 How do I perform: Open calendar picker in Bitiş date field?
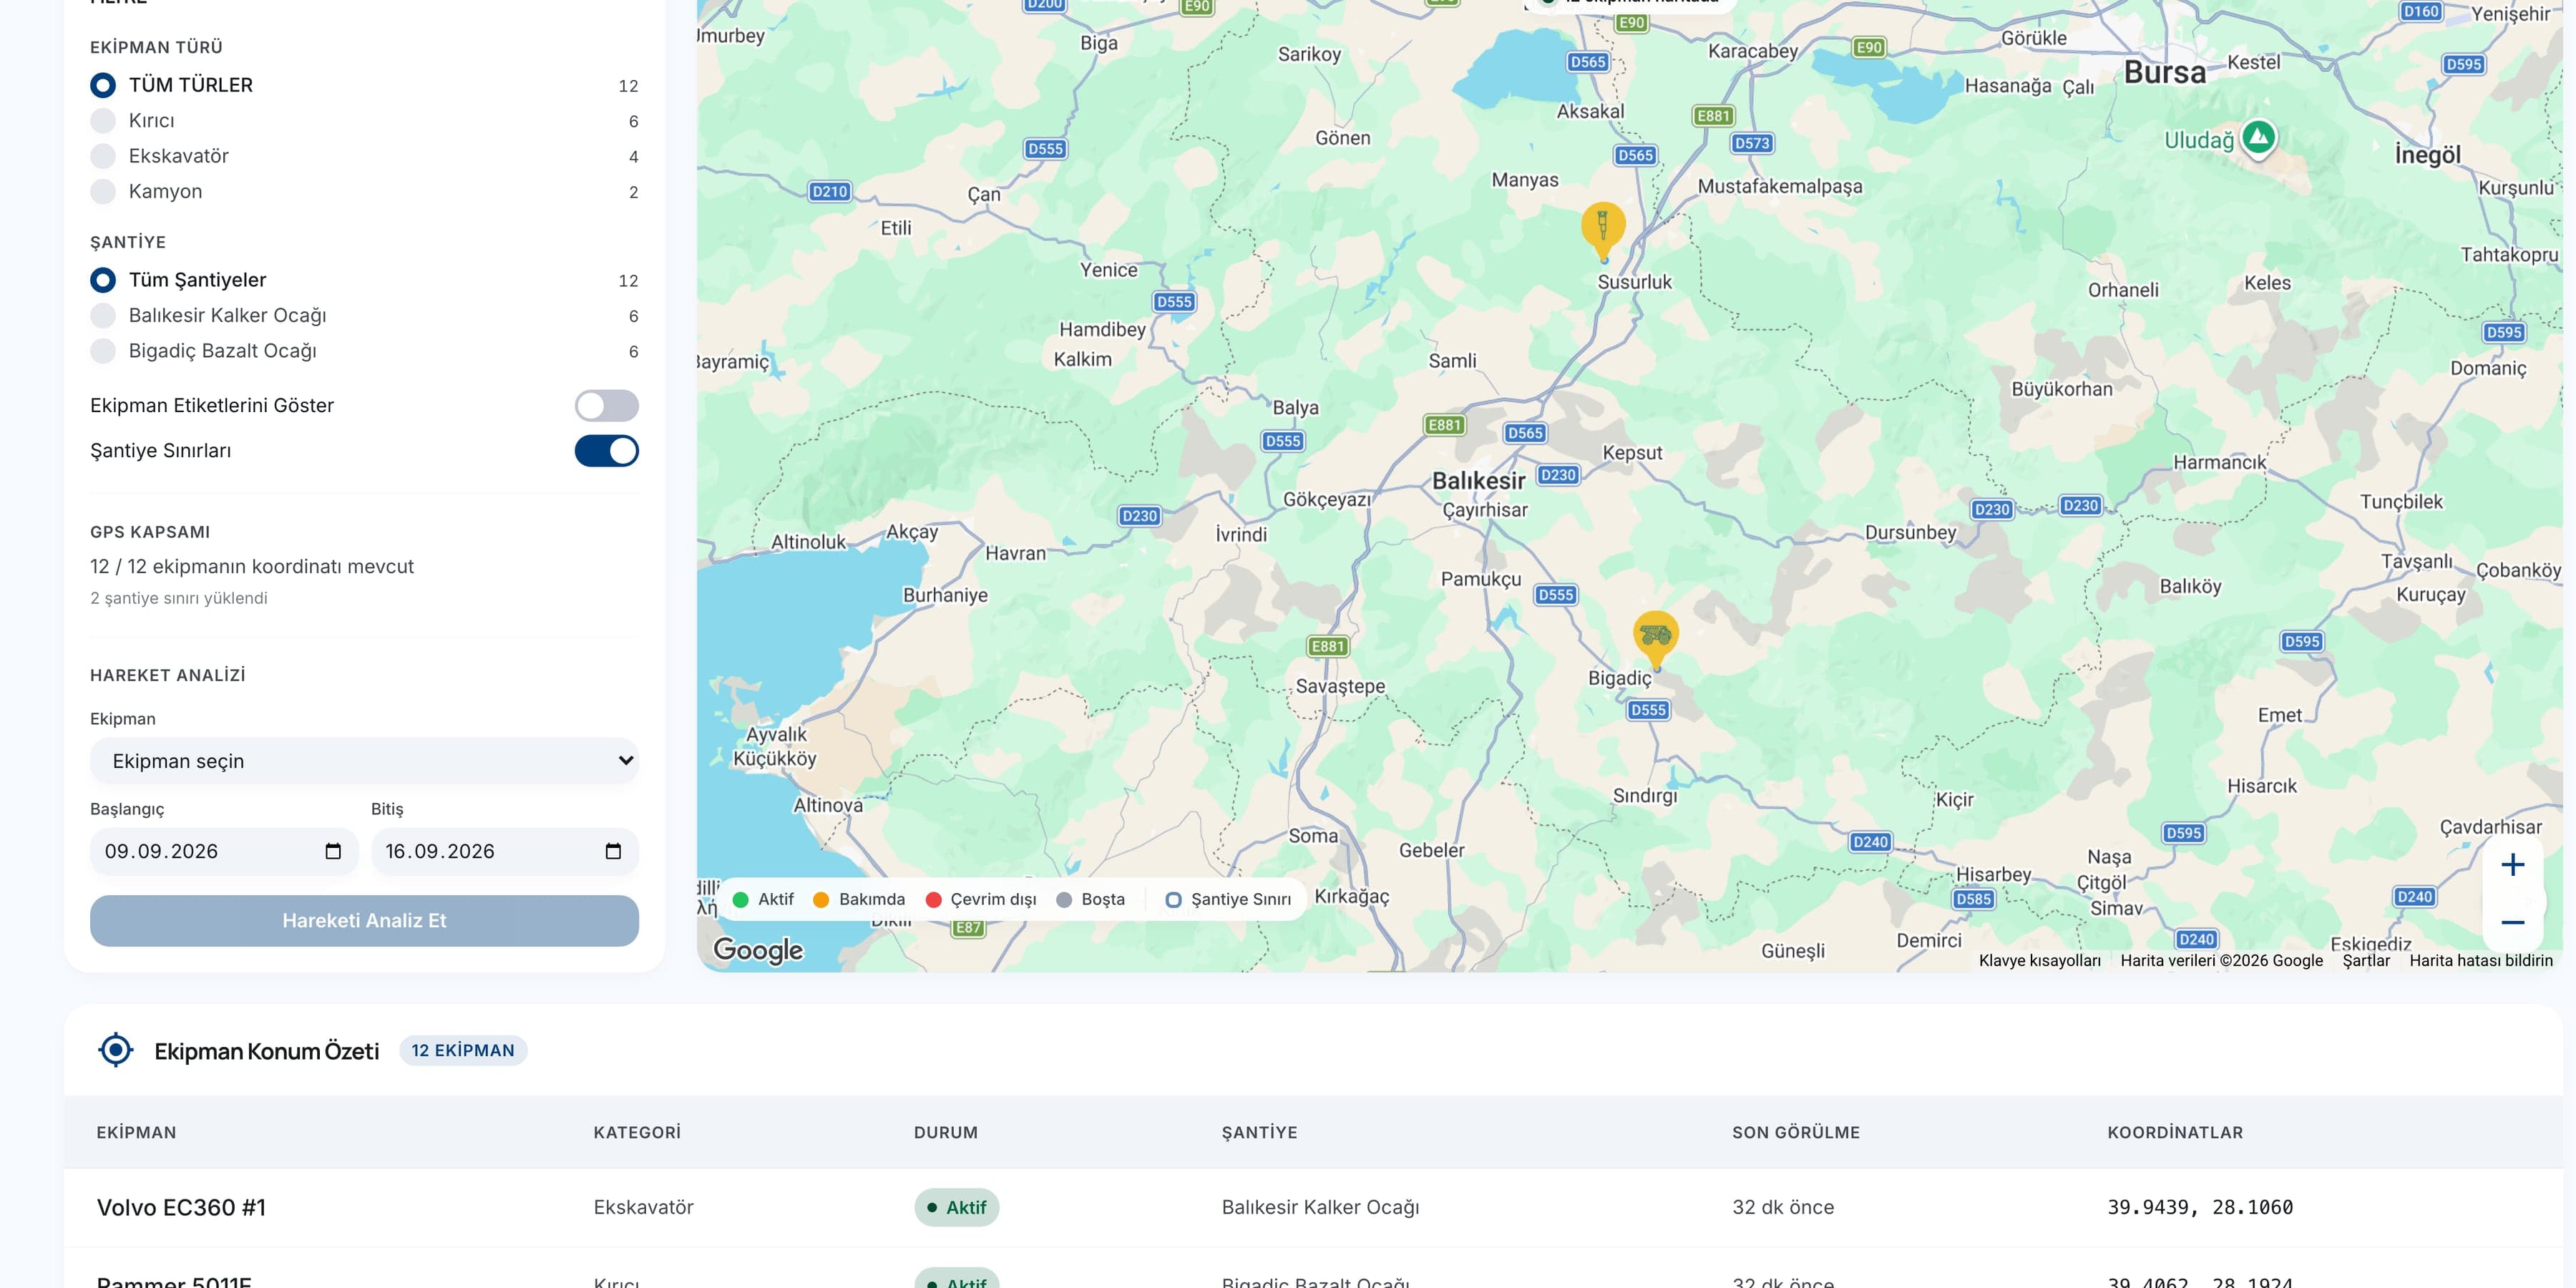[613, 851]
